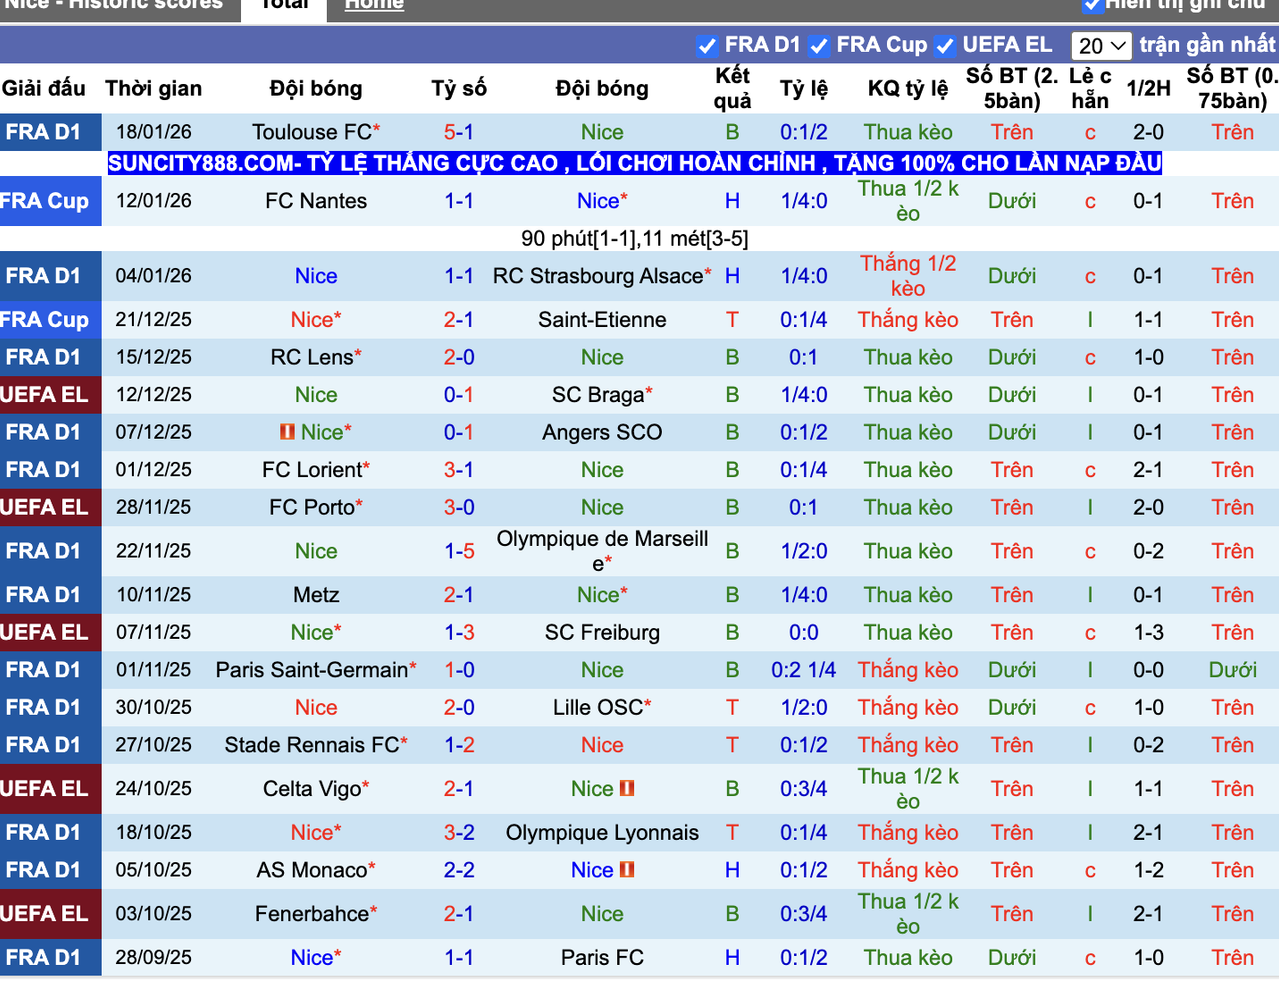Viewport: 1279px width, 981px height.
Task: Click the 90 phút[1-1],11 mét[3-5] note
Action: [634, 238]
